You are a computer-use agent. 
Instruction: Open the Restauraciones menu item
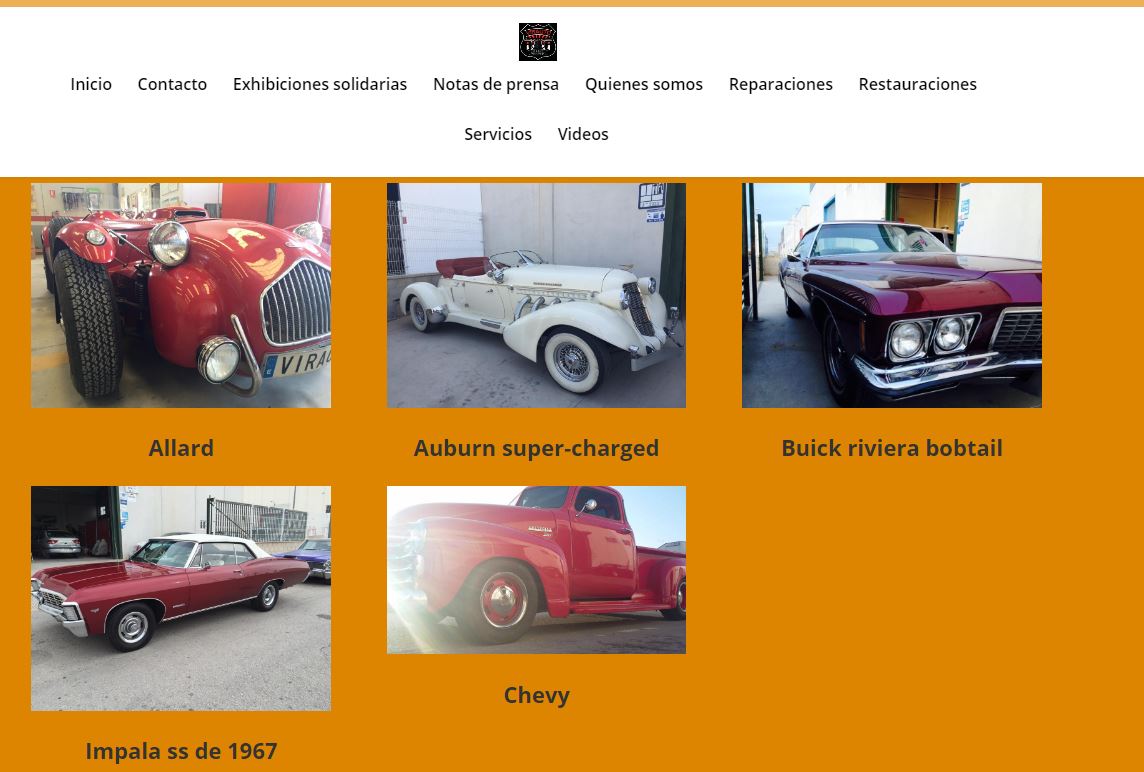coord(917,84)
